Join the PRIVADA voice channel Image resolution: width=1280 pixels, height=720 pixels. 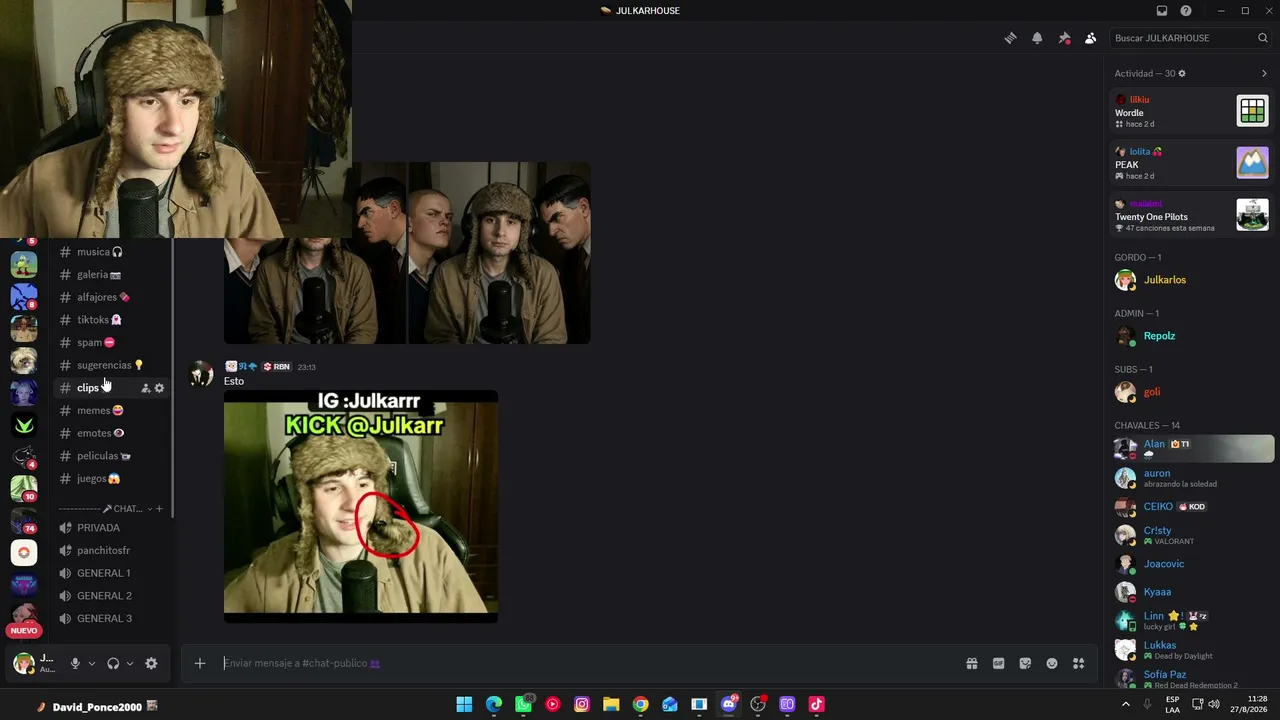coord(111,528)
